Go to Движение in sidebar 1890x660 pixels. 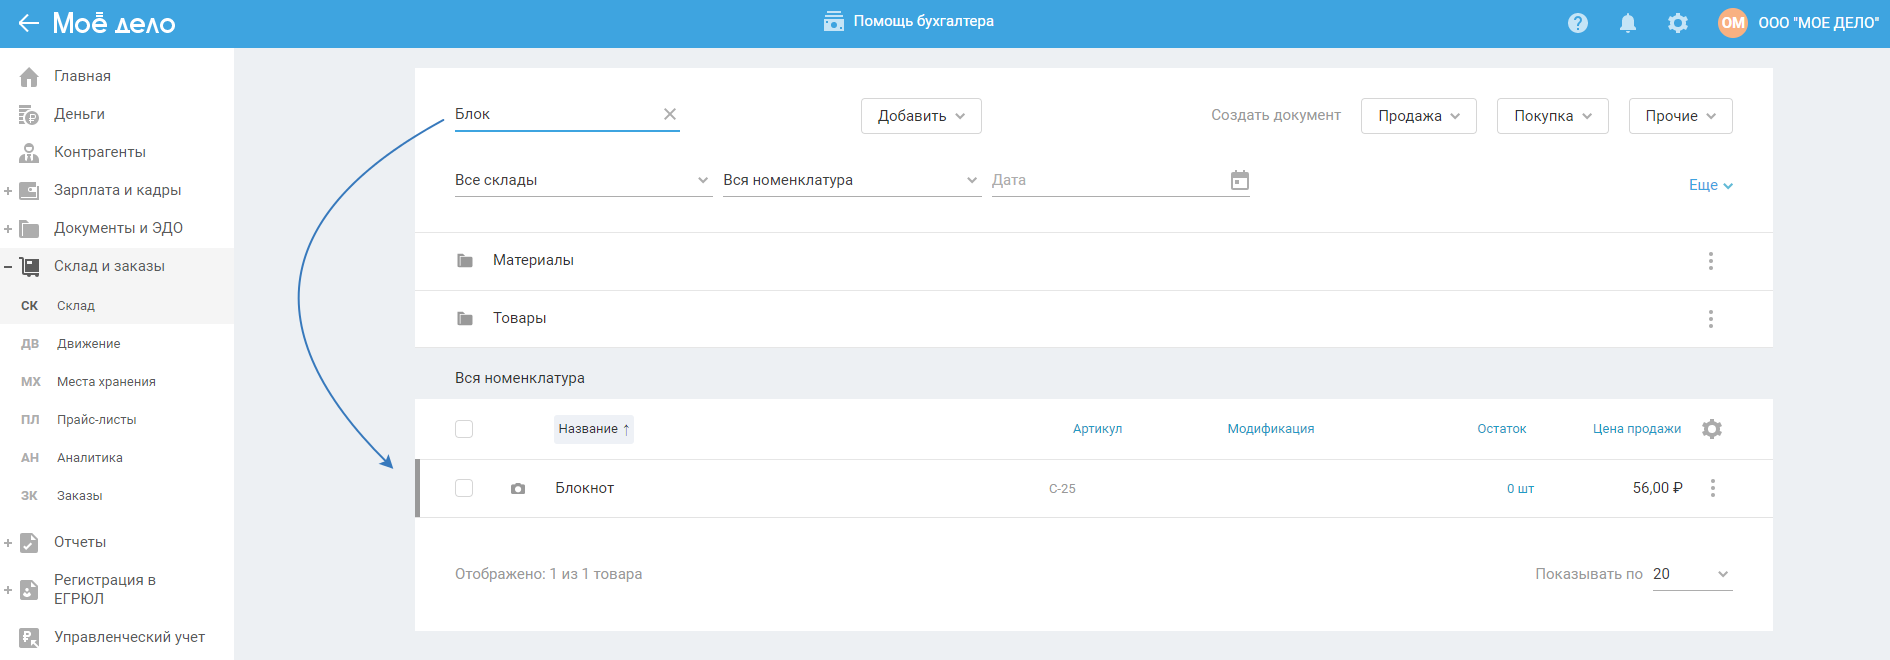click(x=88, y=344)
